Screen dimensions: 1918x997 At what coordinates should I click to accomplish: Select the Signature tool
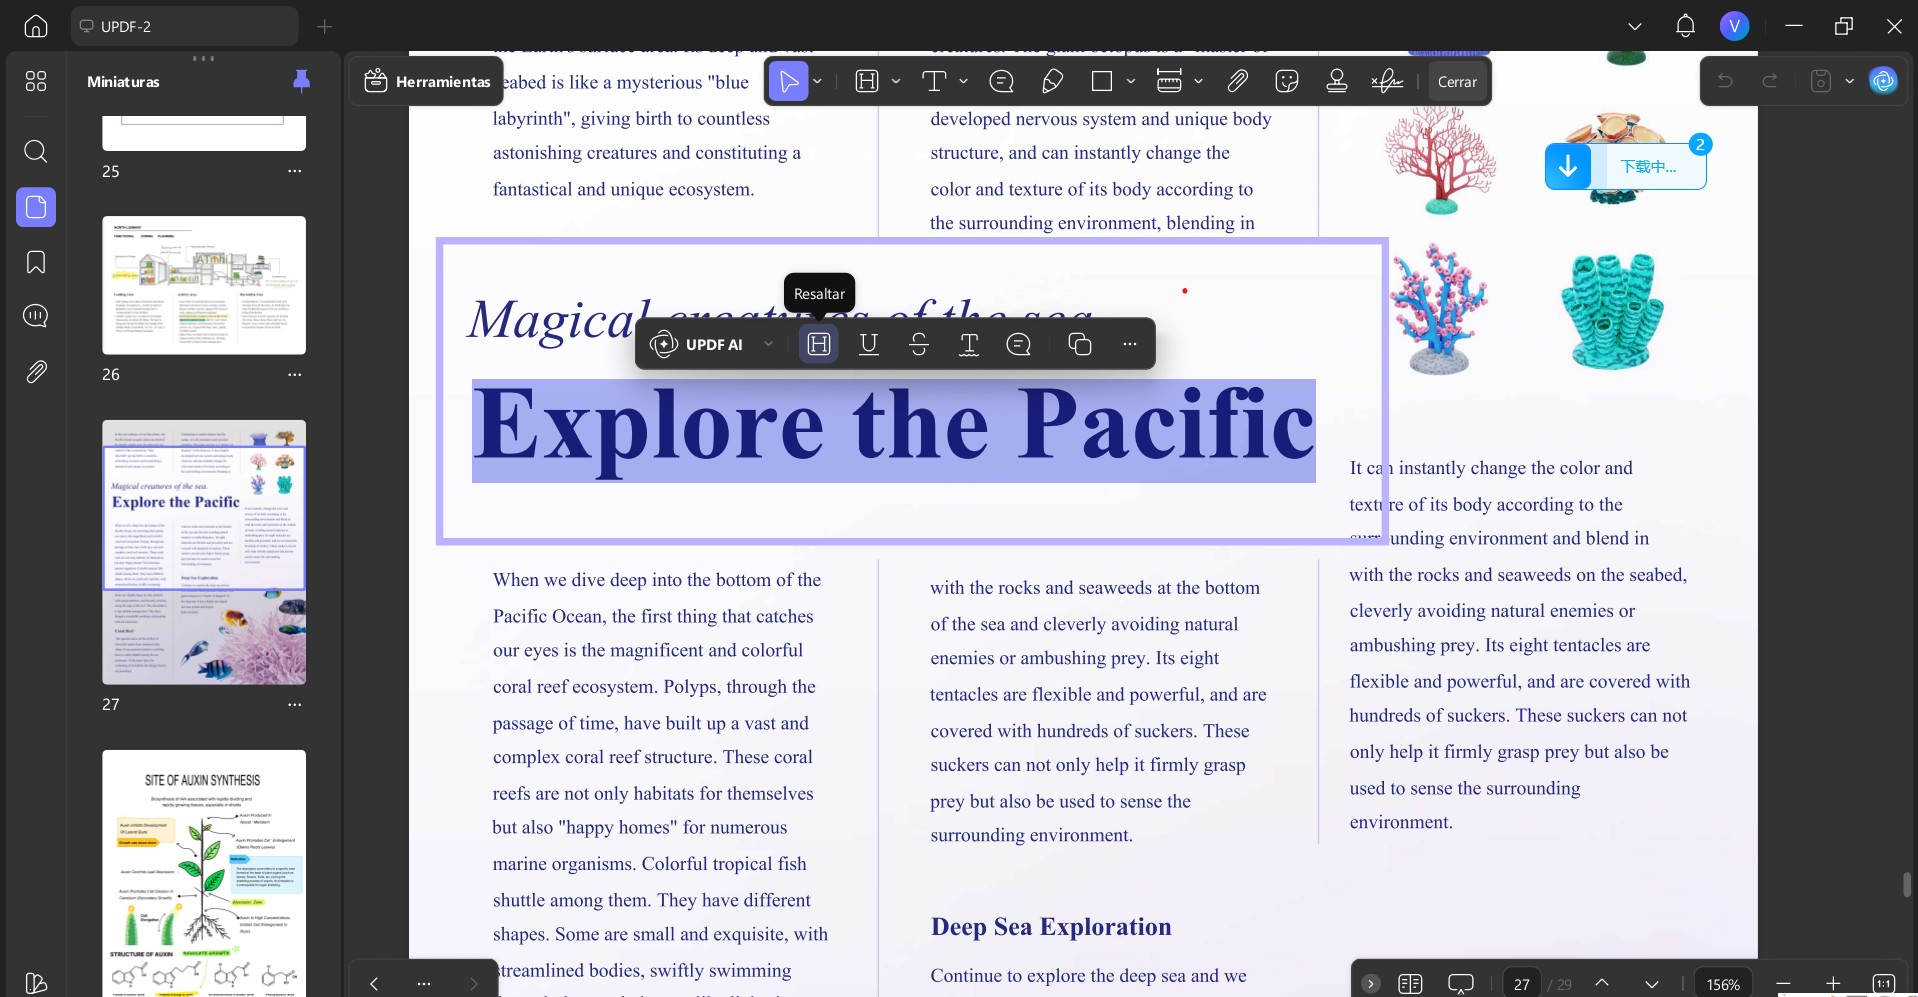point(1386,81)
